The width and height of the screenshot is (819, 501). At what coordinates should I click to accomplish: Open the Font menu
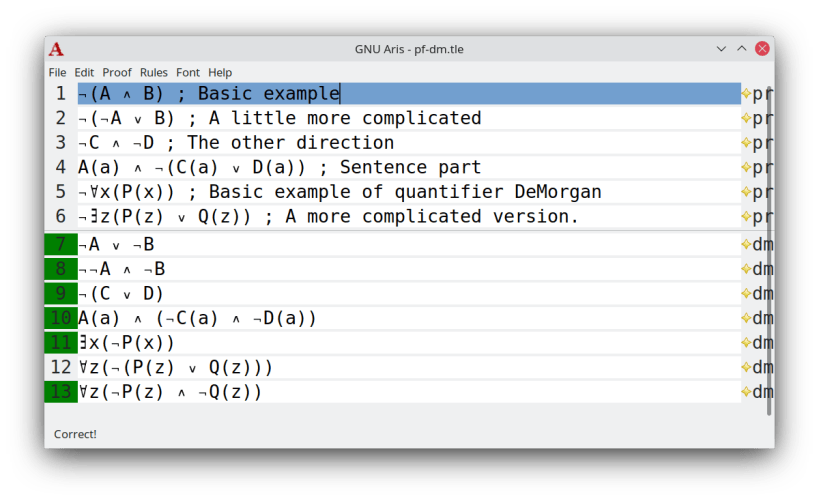188,73
